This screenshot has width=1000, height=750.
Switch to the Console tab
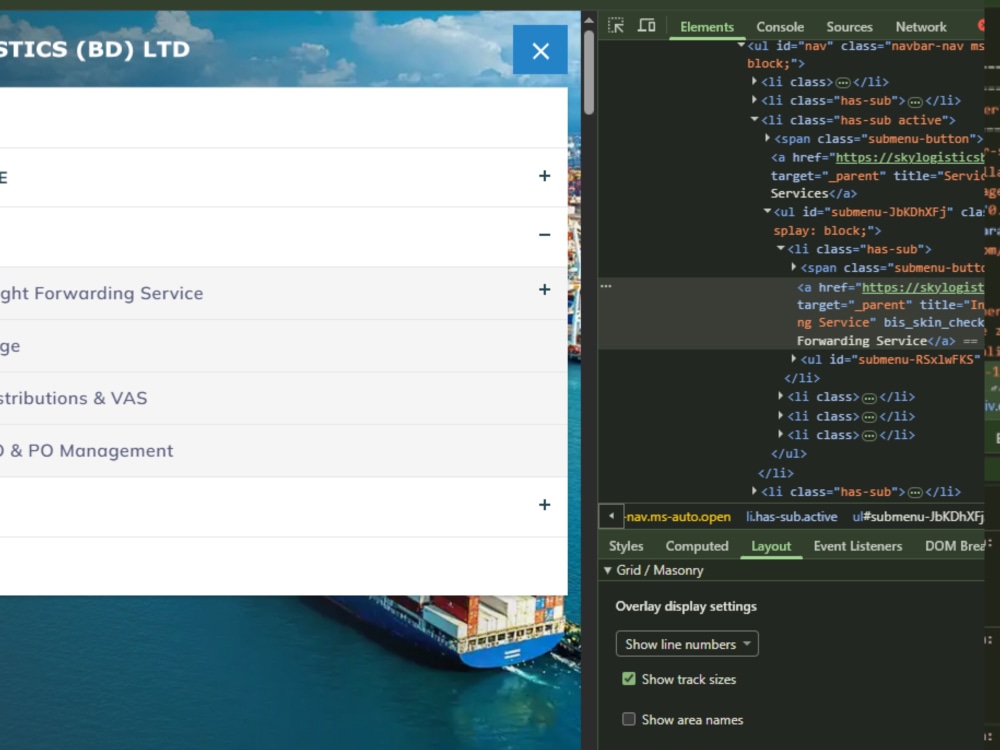[780, 27]
